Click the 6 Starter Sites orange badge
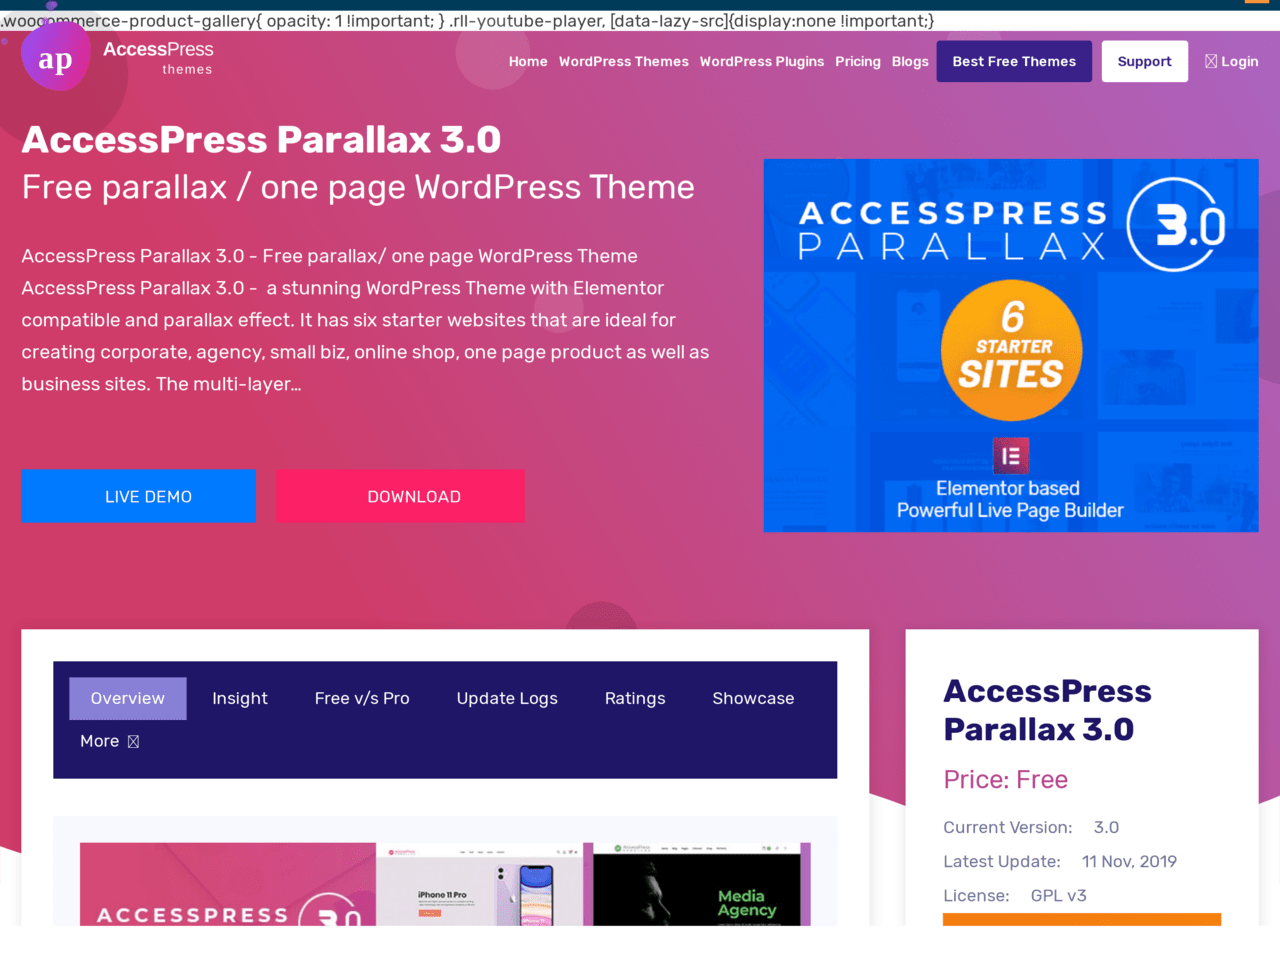 tap(1012, 350)
